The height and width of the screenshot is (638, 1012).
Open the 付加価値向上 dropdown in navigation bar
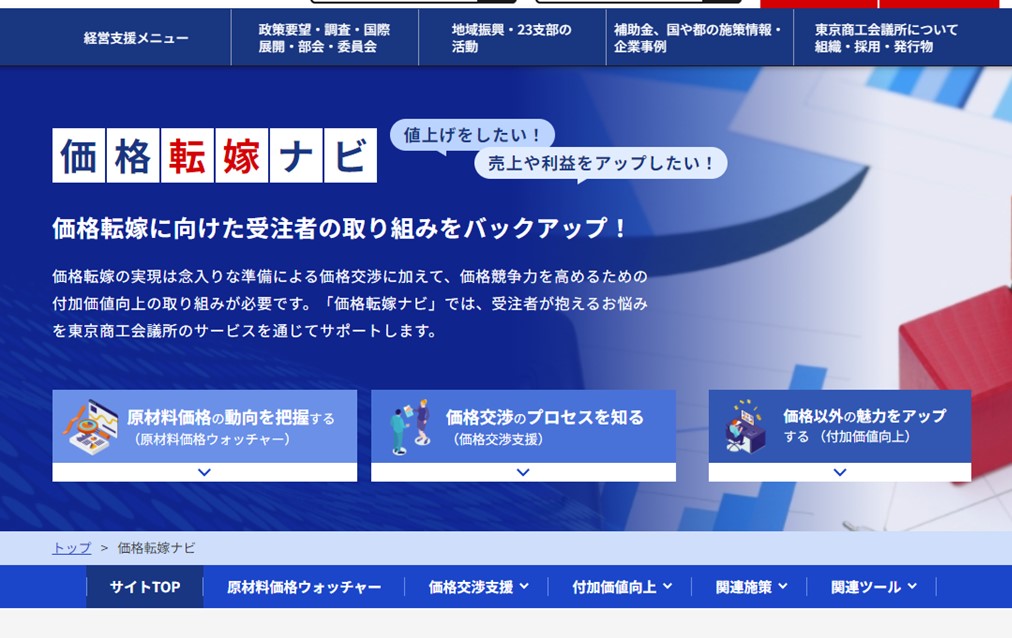pos(622,587)
